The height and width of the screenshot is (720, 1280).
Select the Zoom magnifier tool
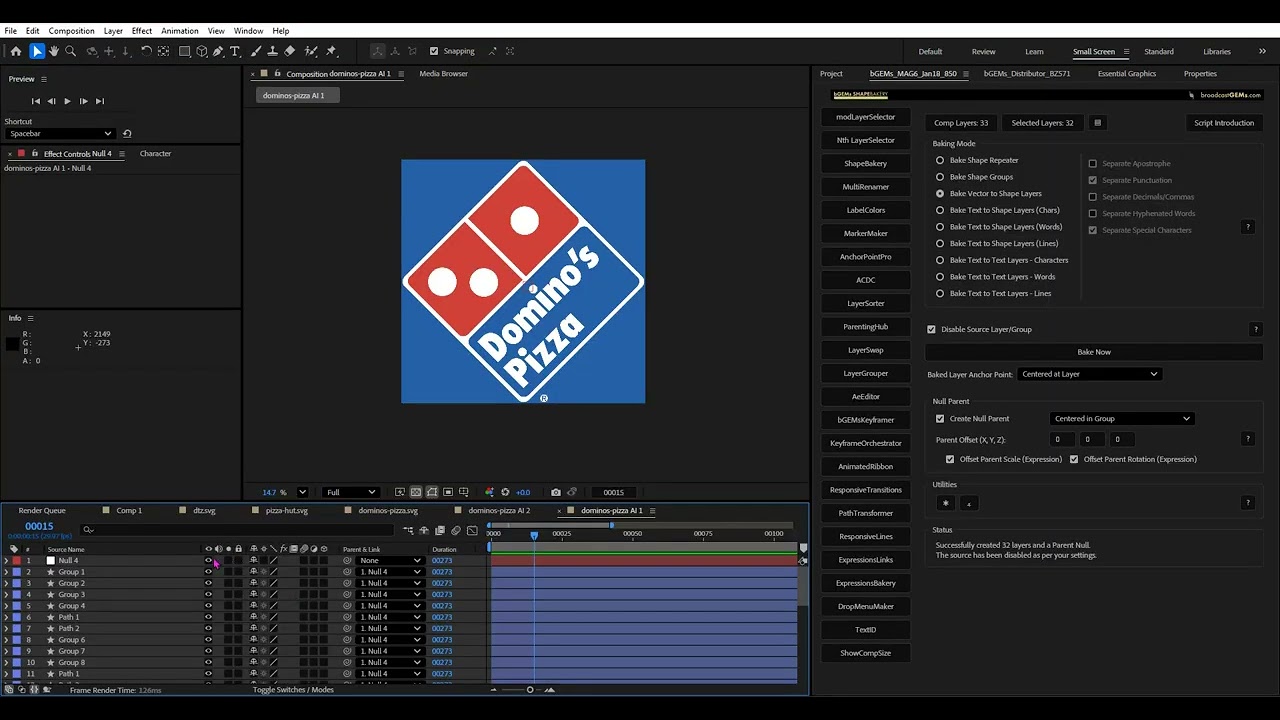(71, 51)
